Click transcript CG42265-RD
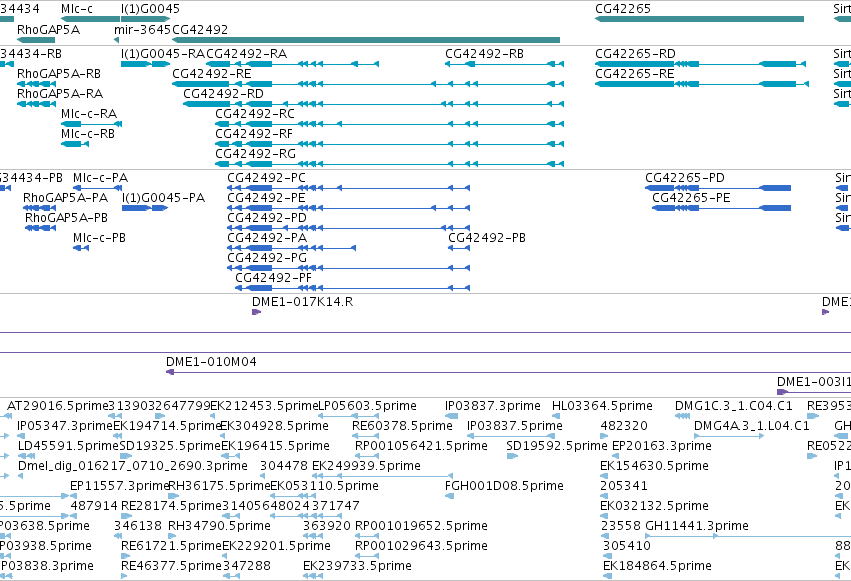851x581 pixels. [700, 64]
